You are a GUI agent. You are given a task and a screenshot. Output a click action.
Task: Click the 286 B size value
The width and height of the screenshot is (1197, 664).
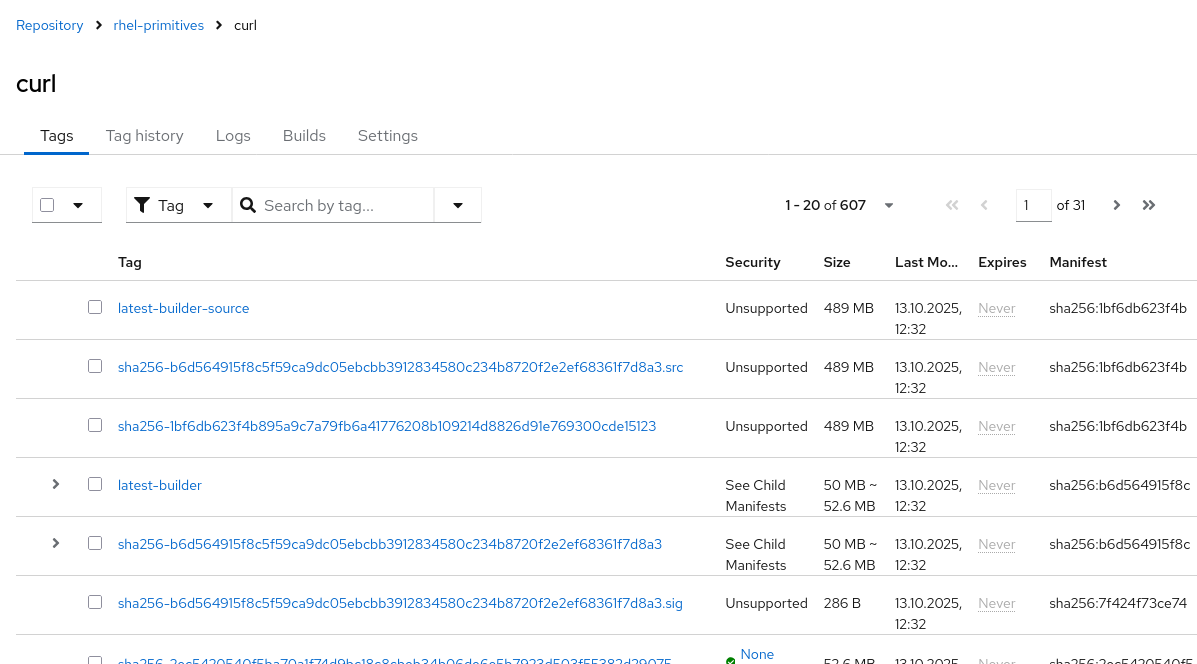(x=842, y=603)
